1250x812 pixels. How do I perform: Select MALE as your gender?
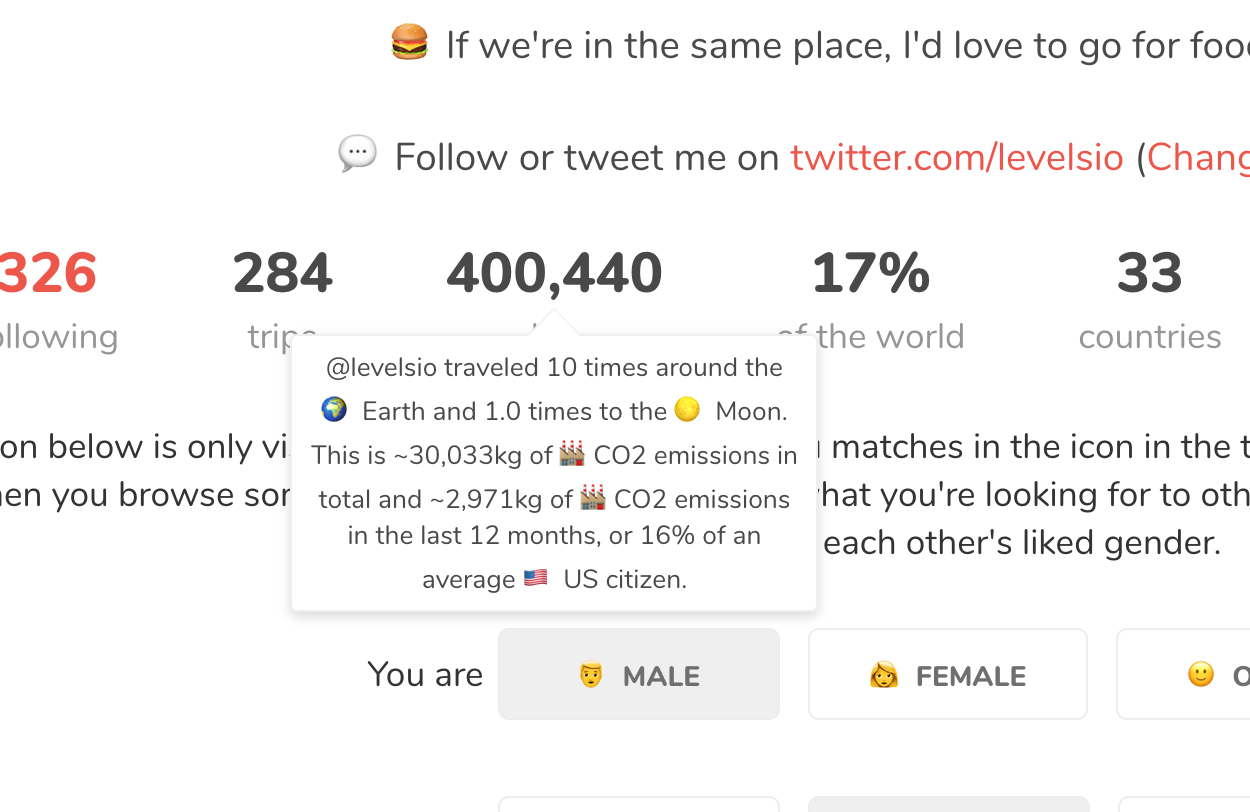pos(639,674)
